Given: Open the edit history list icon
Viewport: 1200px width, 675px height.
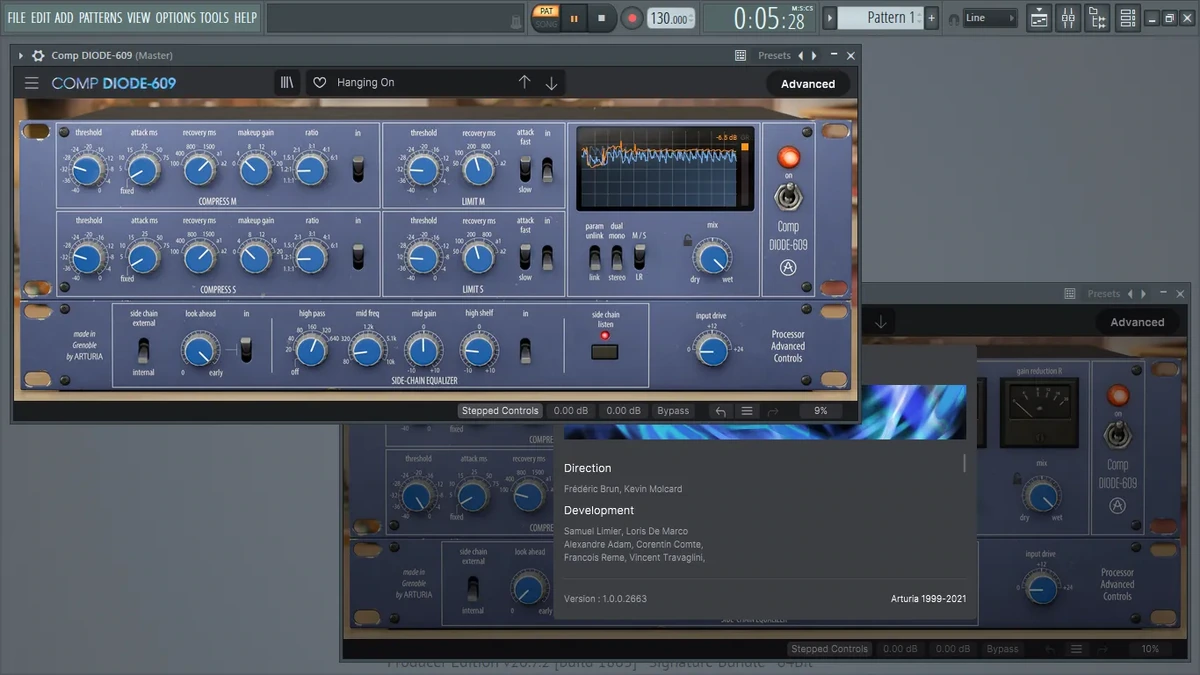Looking at the screenshot, I should click(x=747, y=411).
